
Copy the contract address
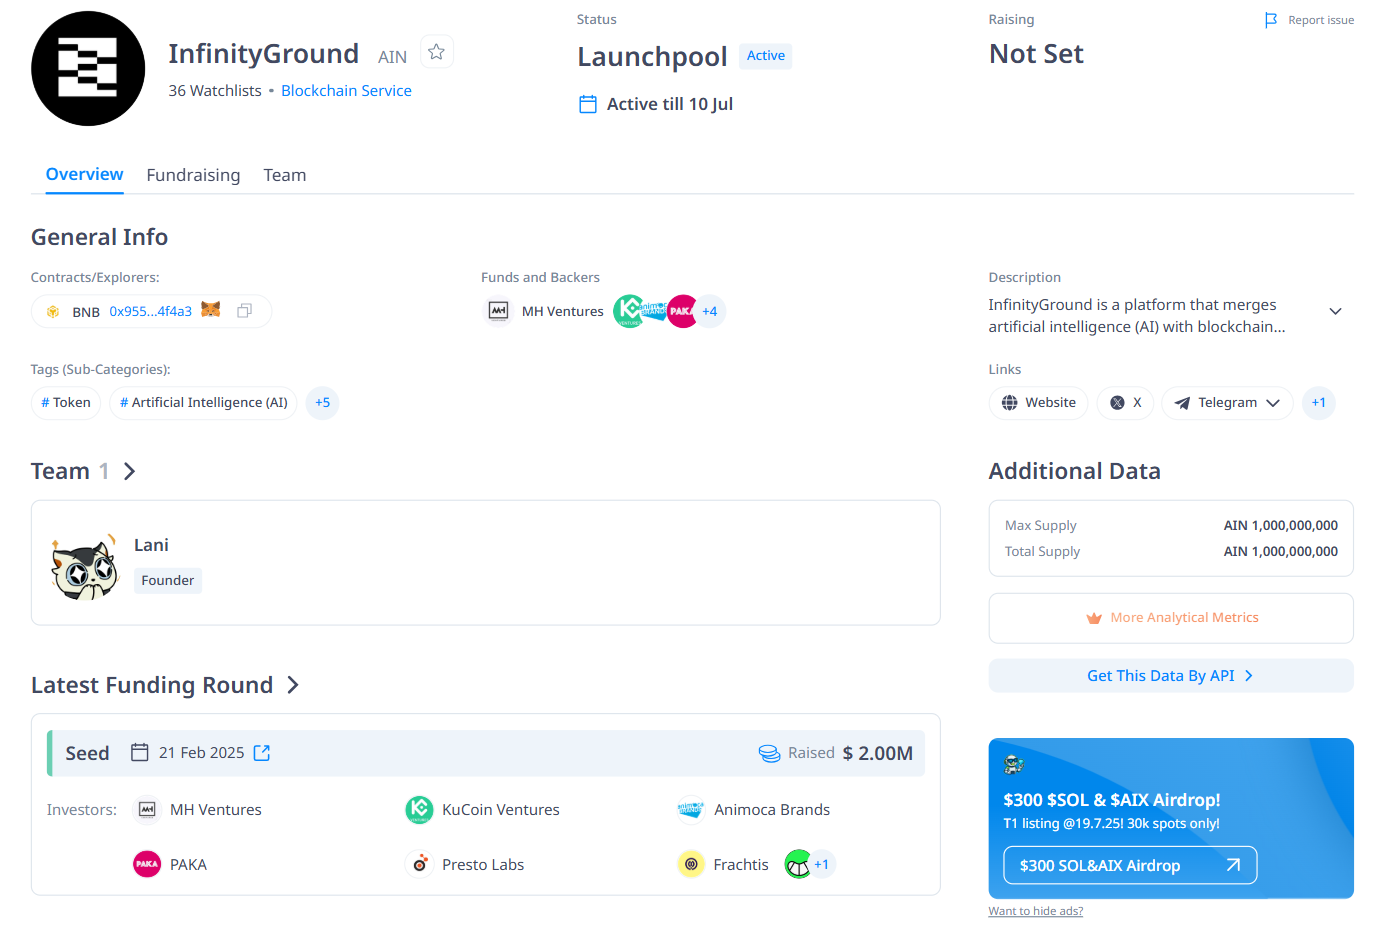click(244, 311)
